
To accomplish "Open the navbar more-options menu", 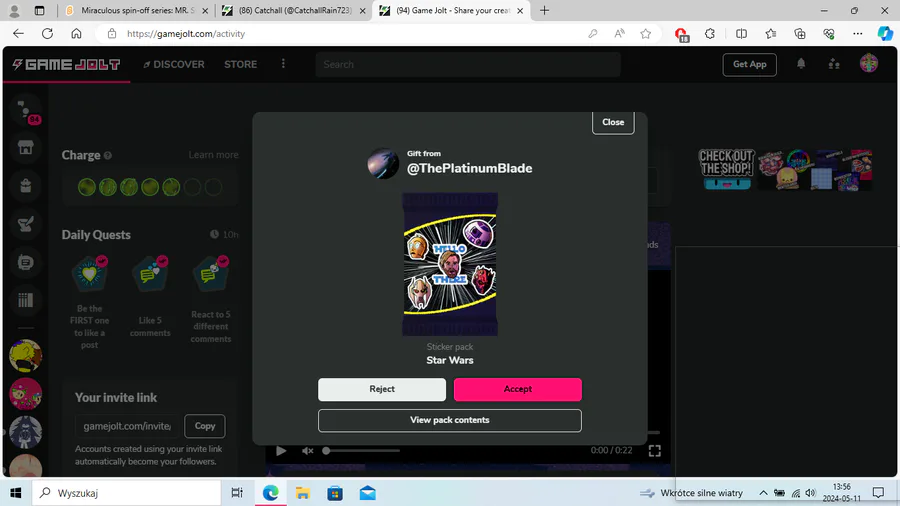I will click(283, 64).
